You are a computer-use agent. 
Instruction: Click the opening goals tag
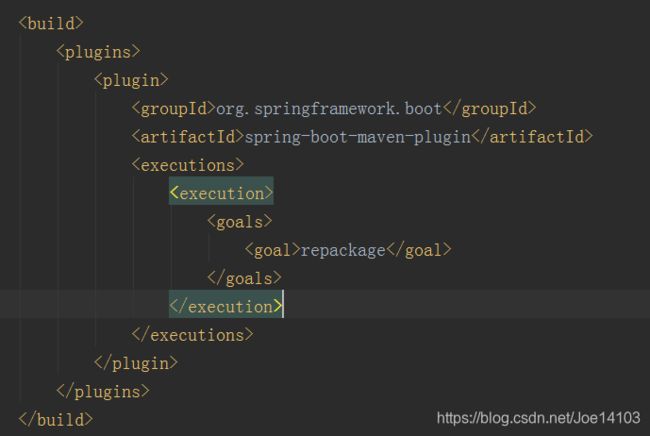(240, 222)
